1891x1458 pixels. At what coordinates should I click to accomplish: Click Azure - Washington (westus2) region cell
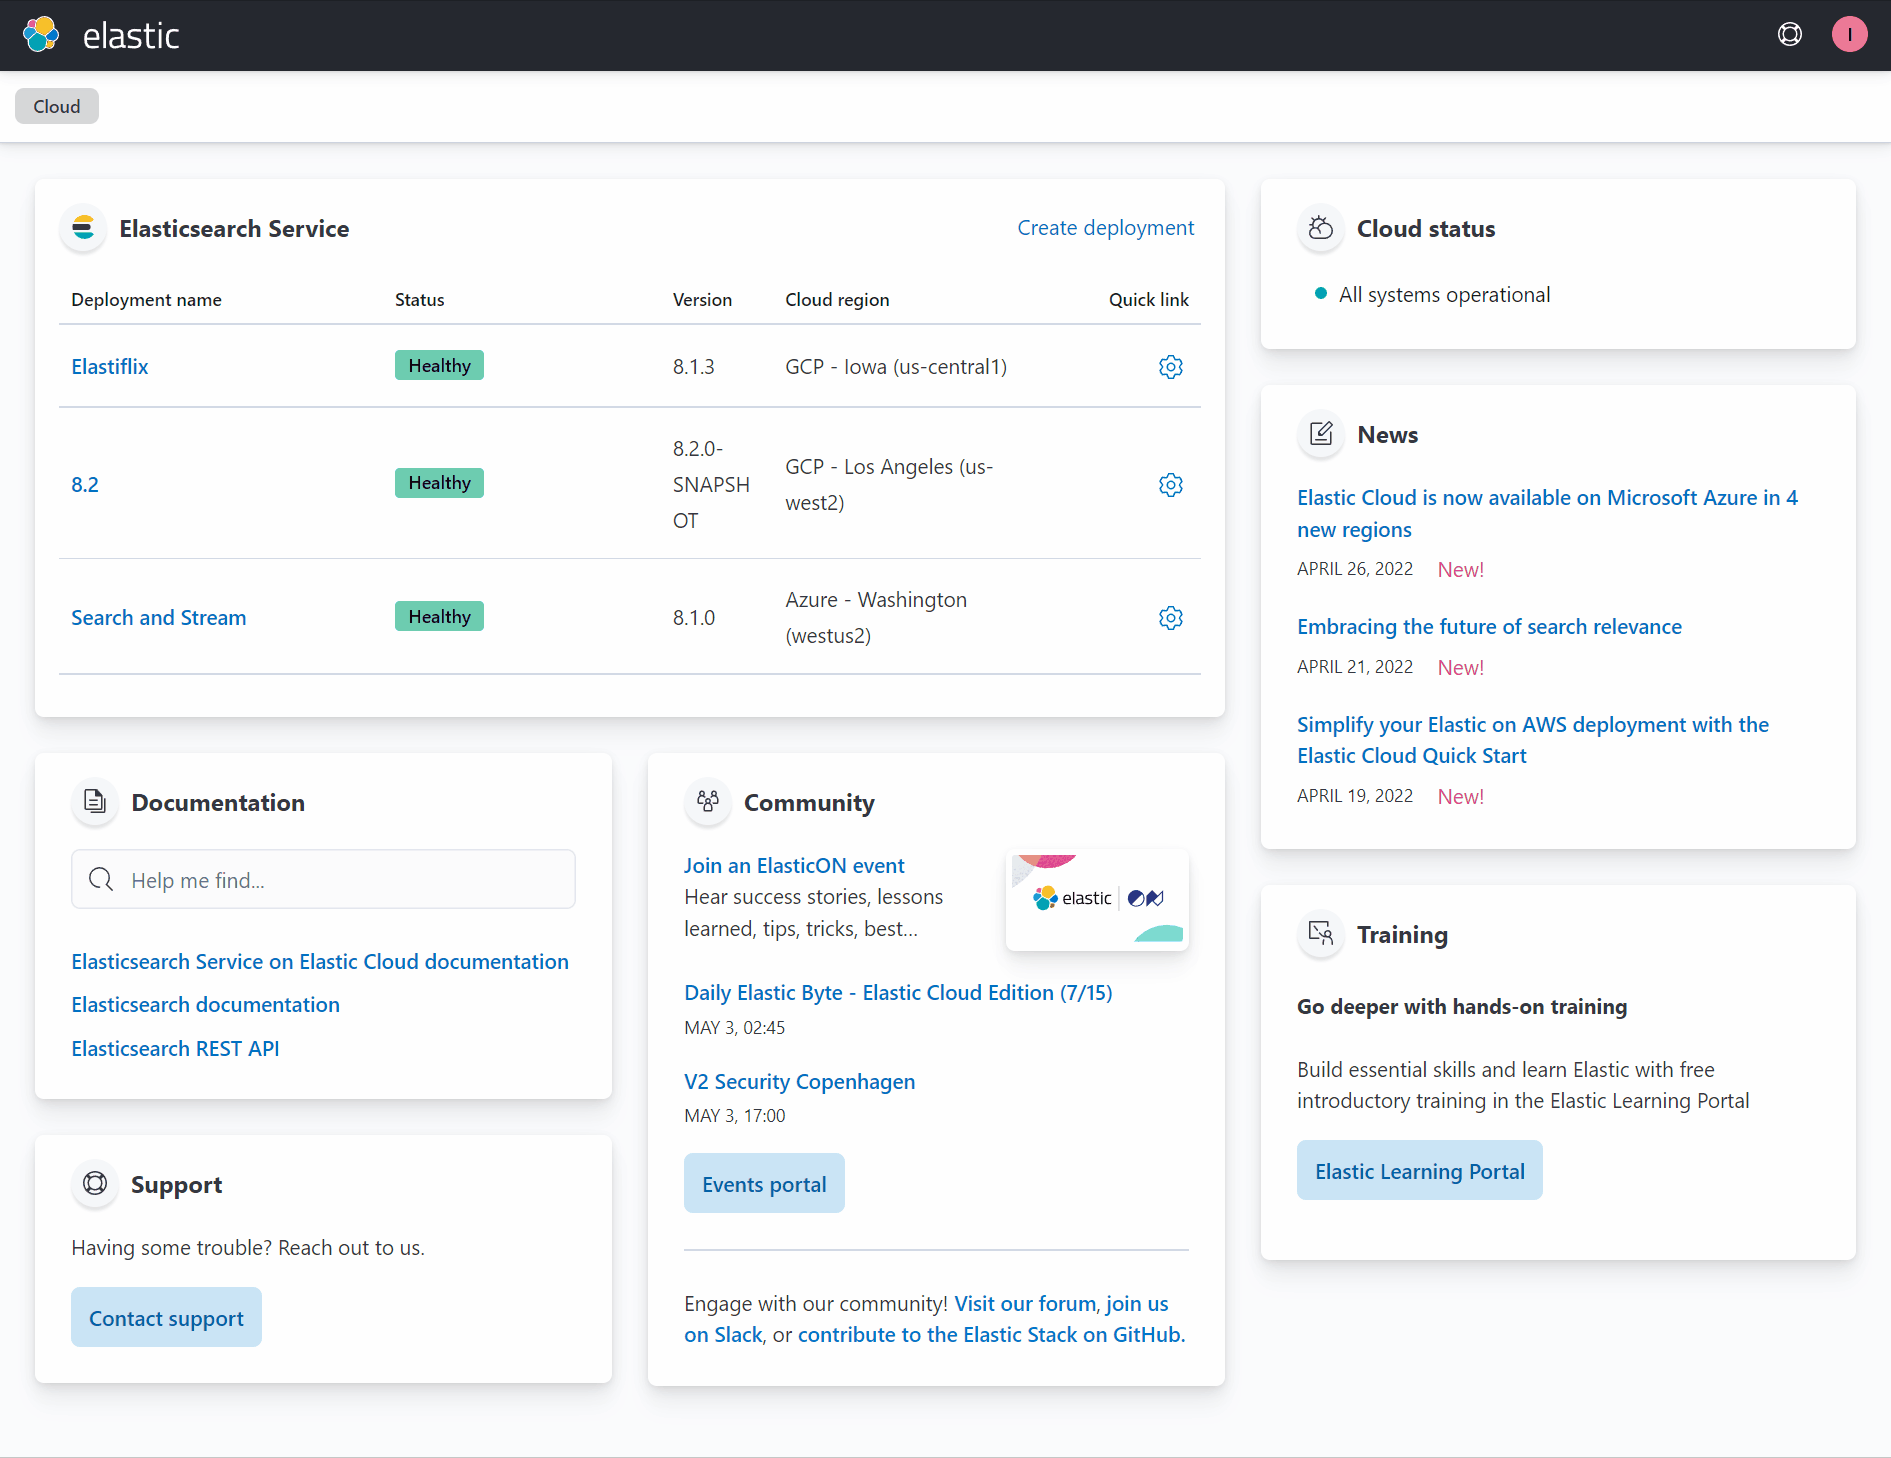876,618
